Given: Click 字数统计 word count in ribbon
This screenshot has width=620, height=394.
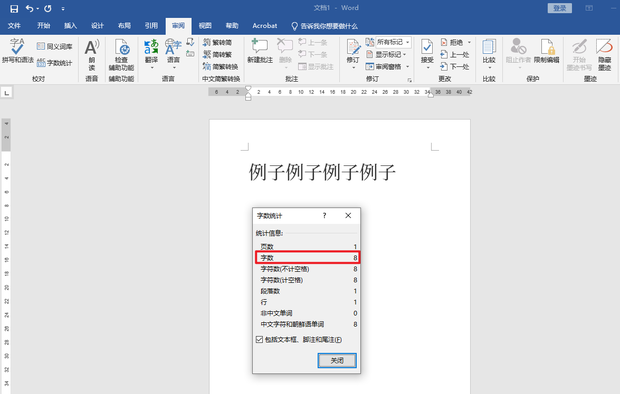Looking at the screenshot, I should 55,63.
